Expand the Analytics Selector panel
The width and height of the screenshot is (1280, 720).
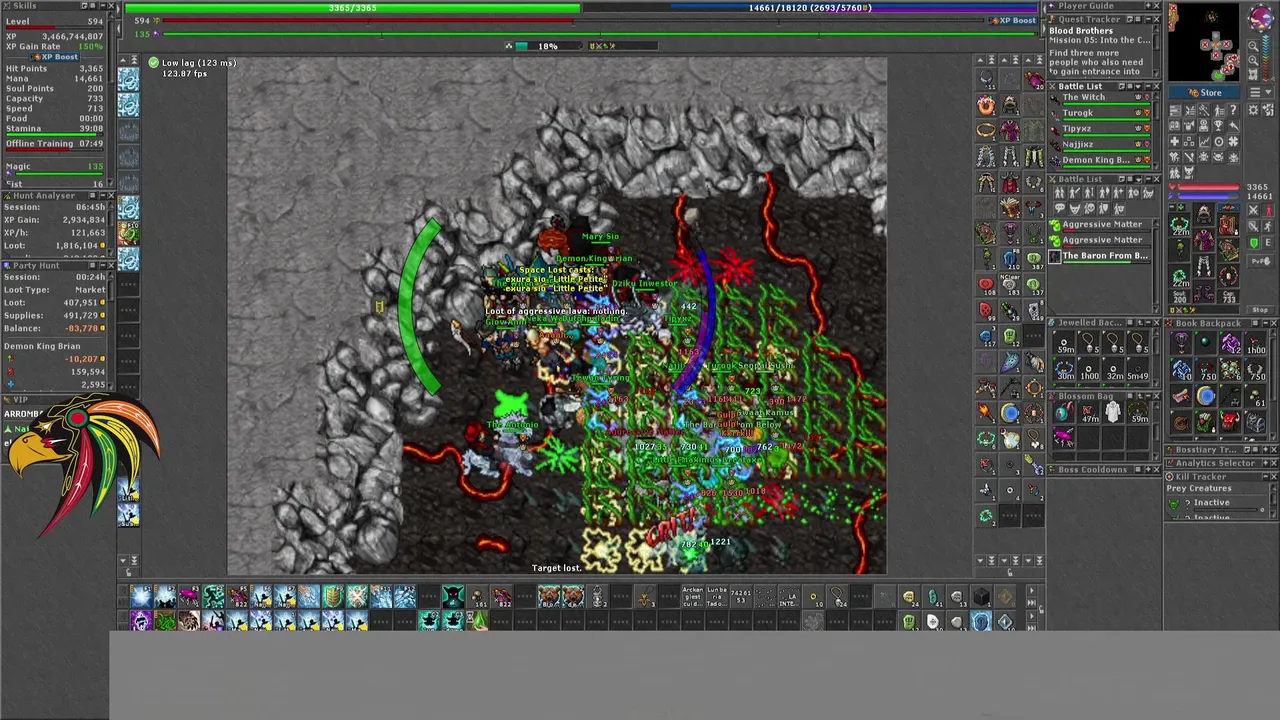click(x=1265, y=463)
